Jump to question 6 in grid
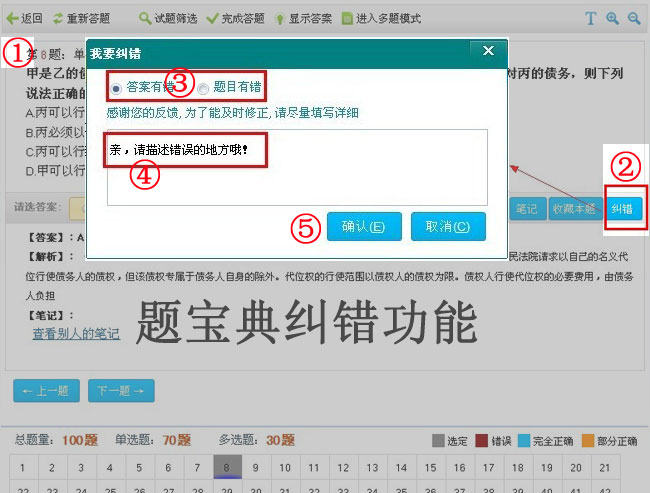 (169, 468)
